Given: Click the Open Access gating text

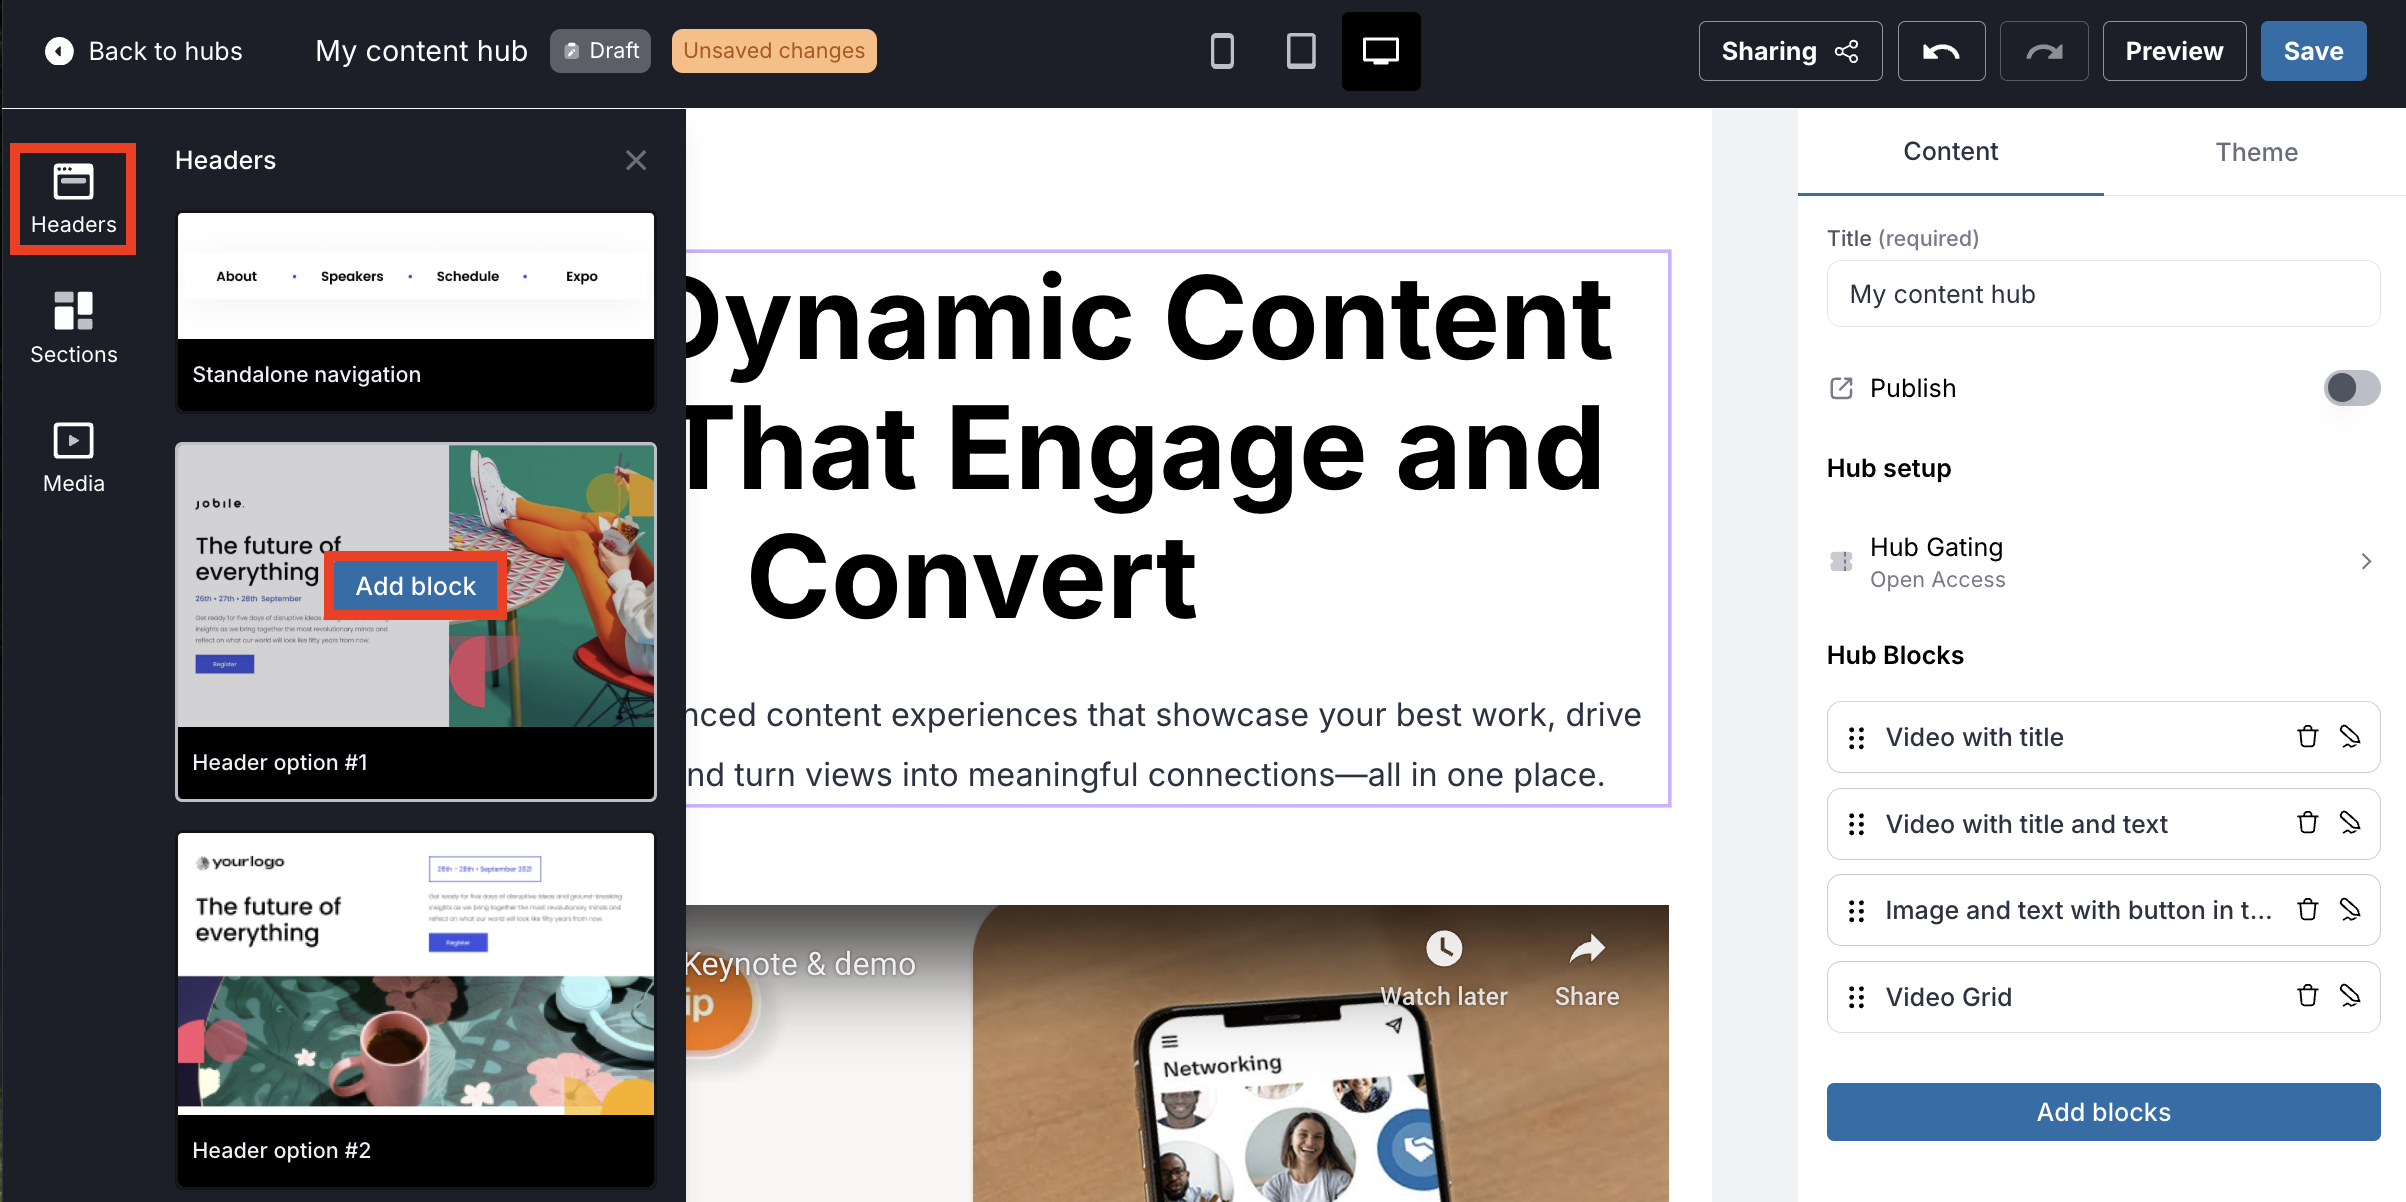Looking at the screenshot, I should (x=1937, y=580).
